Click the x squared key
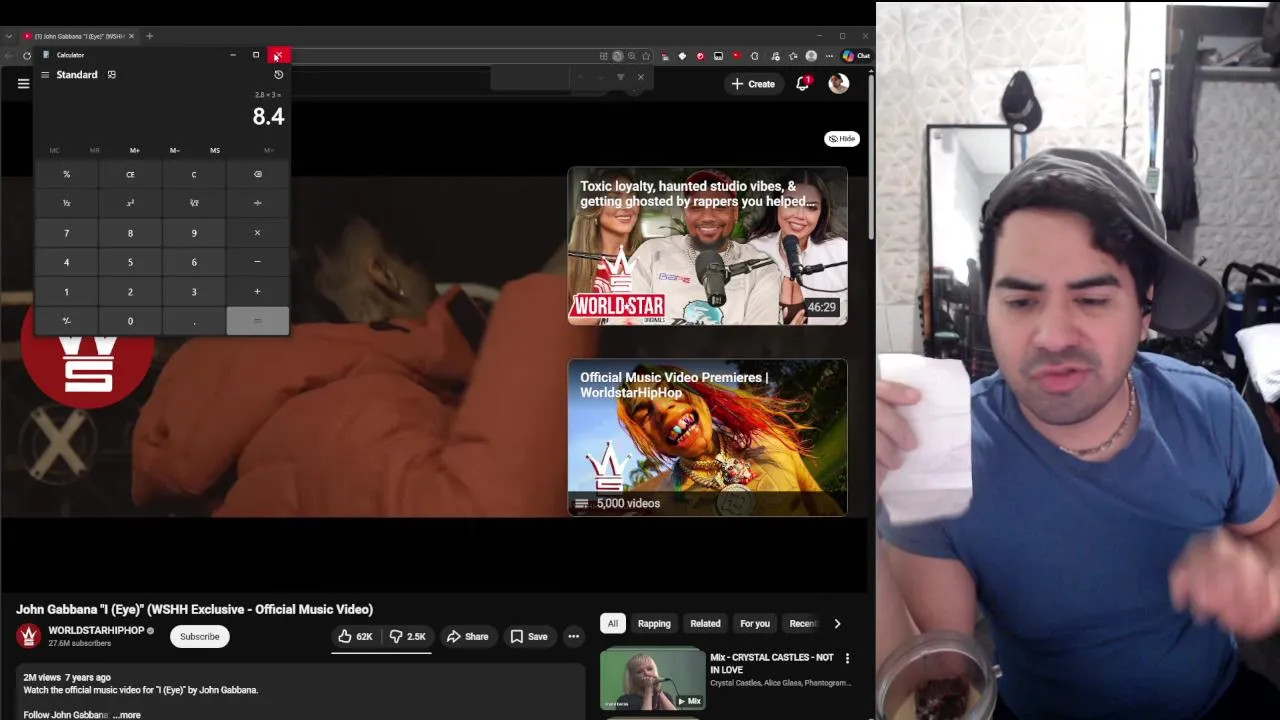The height and width of the screenshot is (720, 1280). point(130,203)
